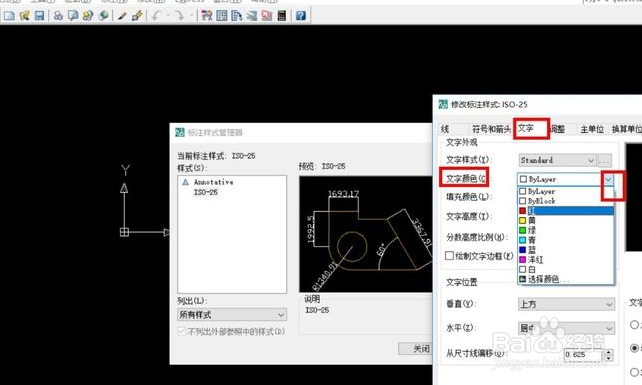The height and width of the screenshot is (385, 642).
Task: Select ISO-25 in the 样式 list
Action: point(206,192)
